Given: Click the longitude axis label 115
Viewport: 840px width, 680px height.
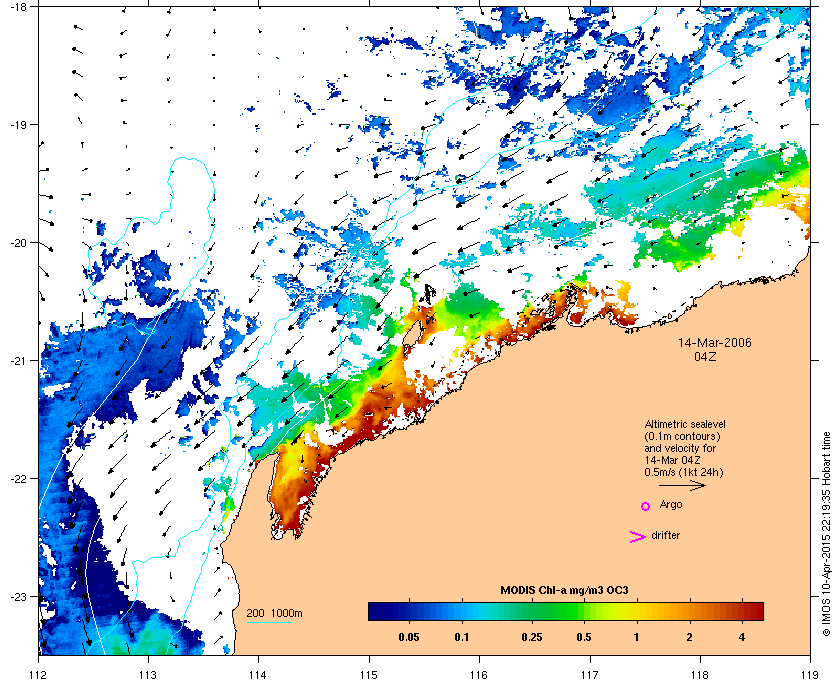Looking at the screenshot, I should (x=369, y=674).
